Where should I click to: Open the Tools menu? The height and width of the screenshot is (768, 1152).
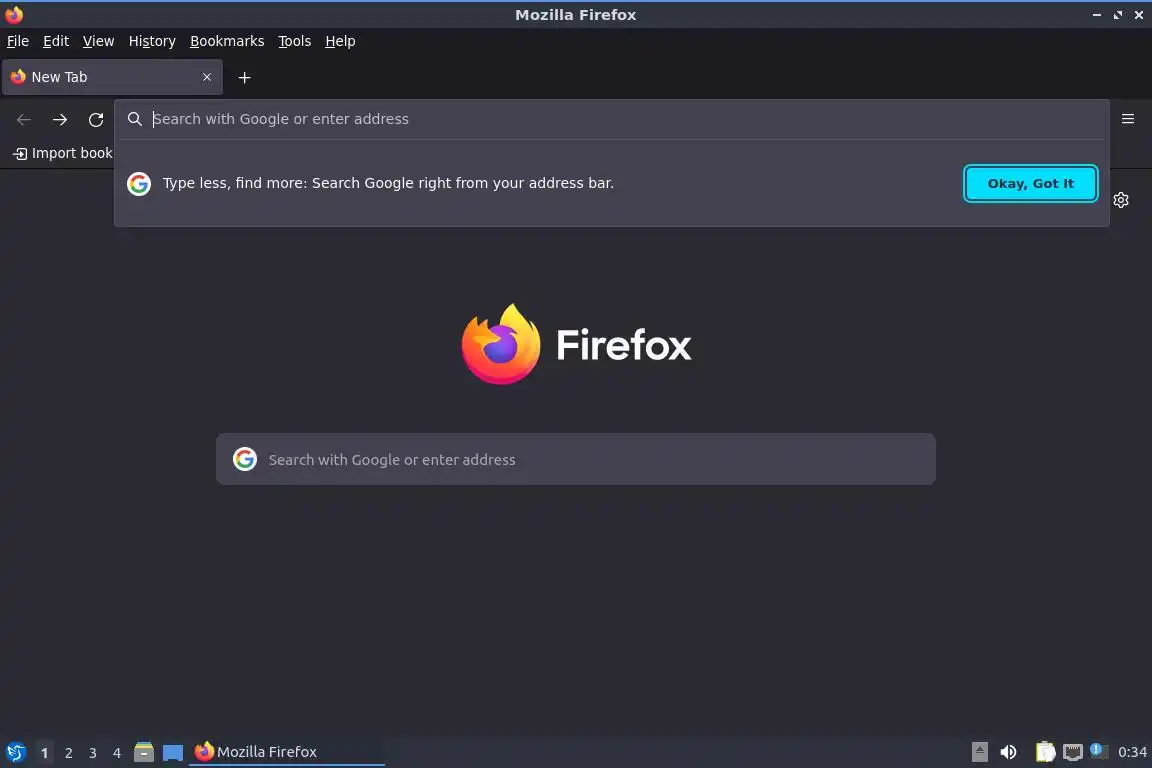coord(295,41)
